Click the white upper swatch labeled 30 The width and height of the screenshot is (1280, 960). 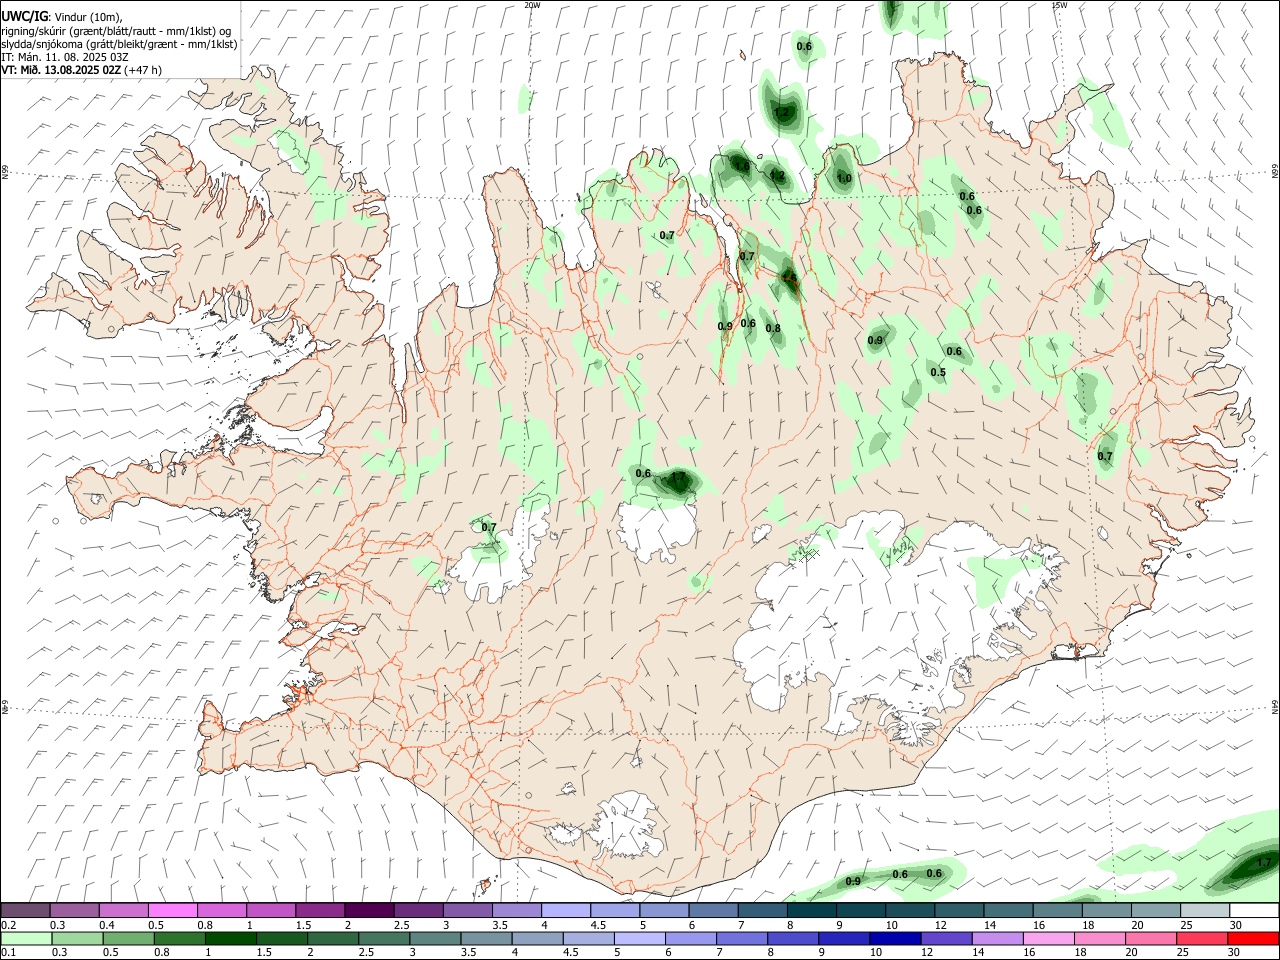coord(1253,910)
